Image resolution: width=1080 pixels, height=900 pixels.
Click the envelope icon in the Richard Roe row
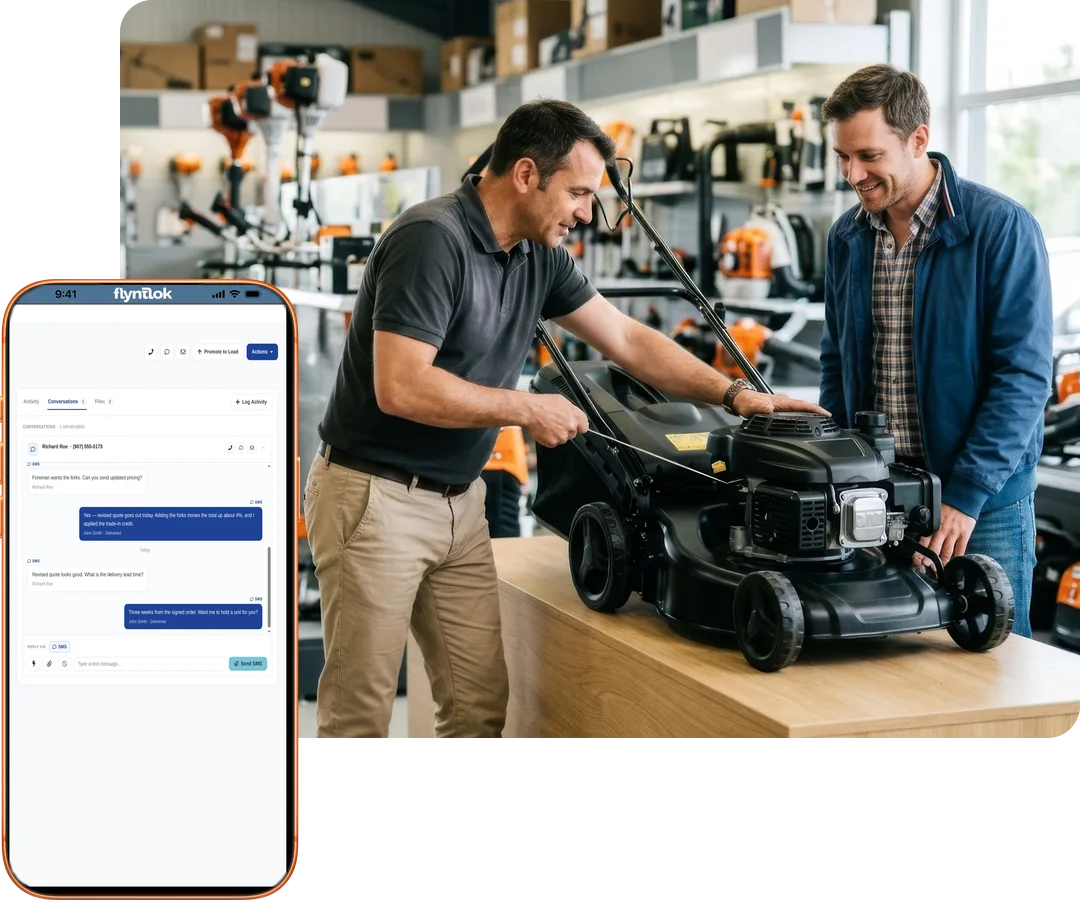coord(252,448)
